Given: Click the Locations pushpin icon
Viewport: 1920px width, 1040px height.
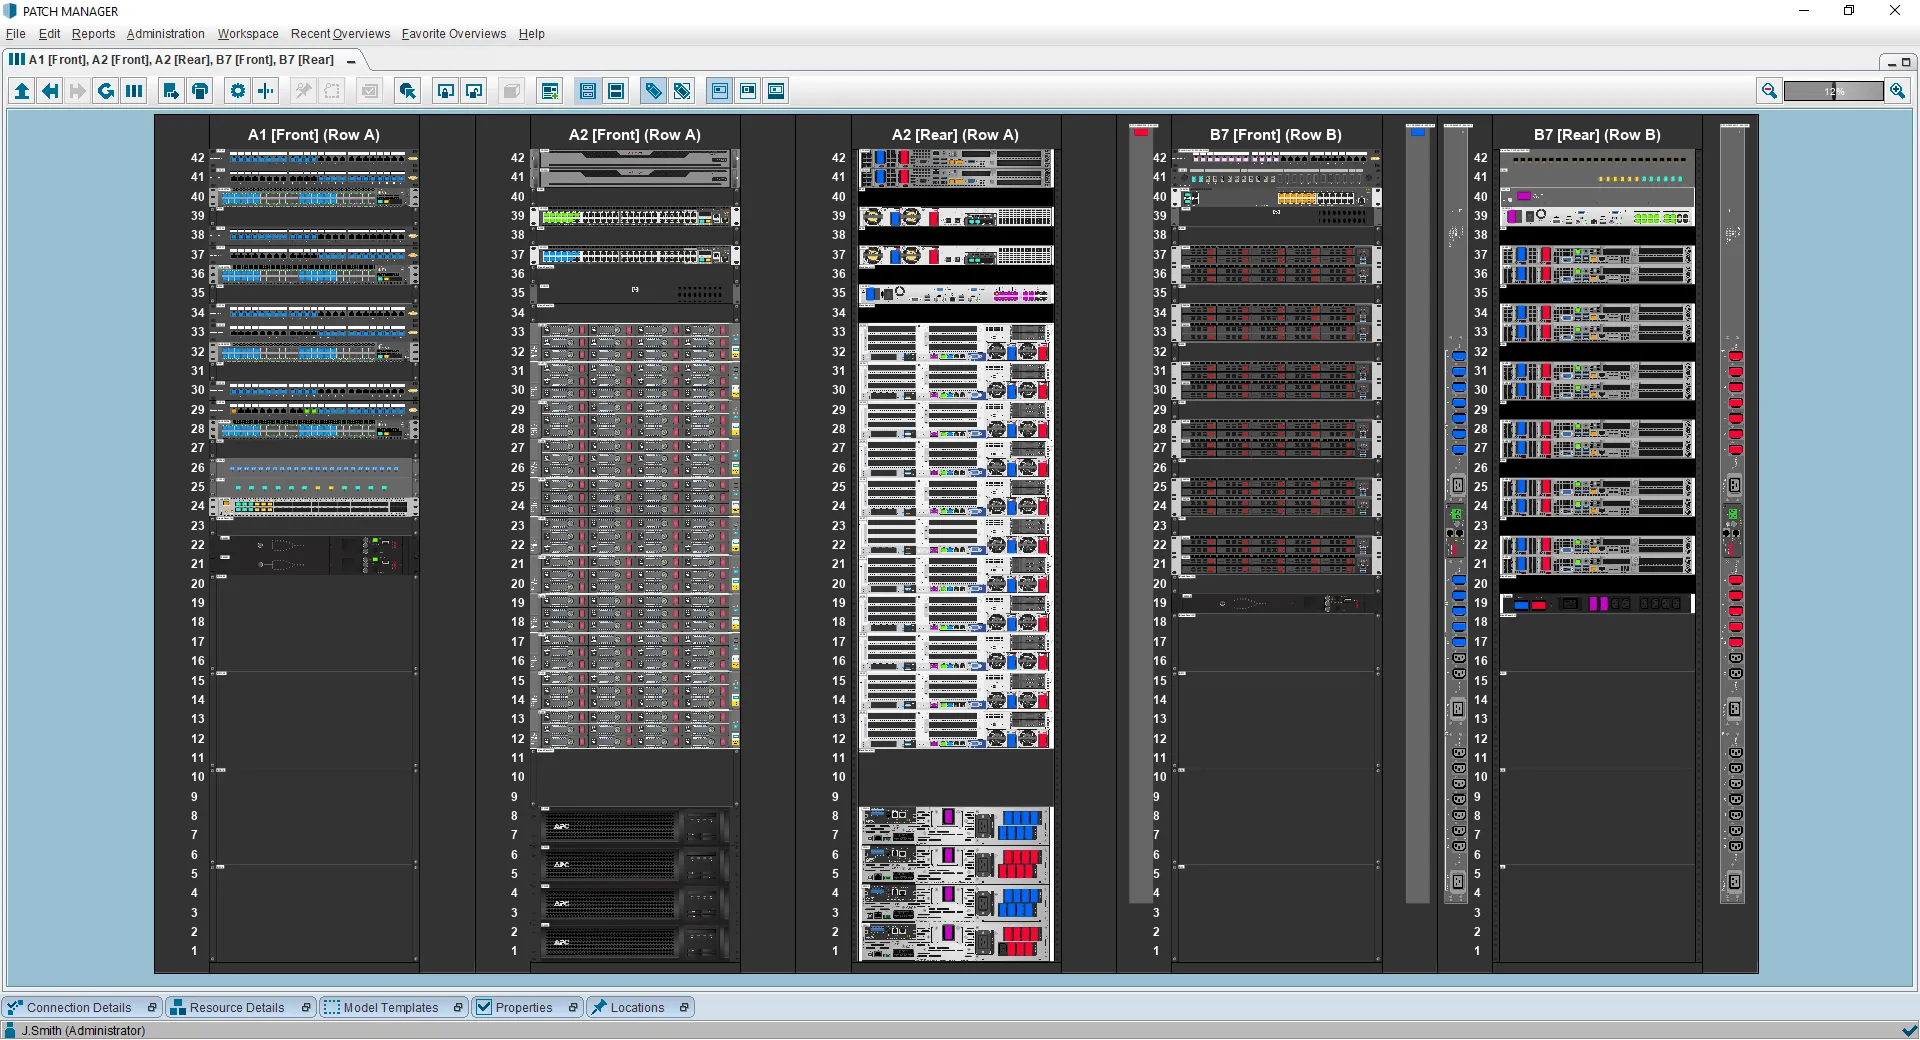Looking at the screenshot, I should 599,1007.
